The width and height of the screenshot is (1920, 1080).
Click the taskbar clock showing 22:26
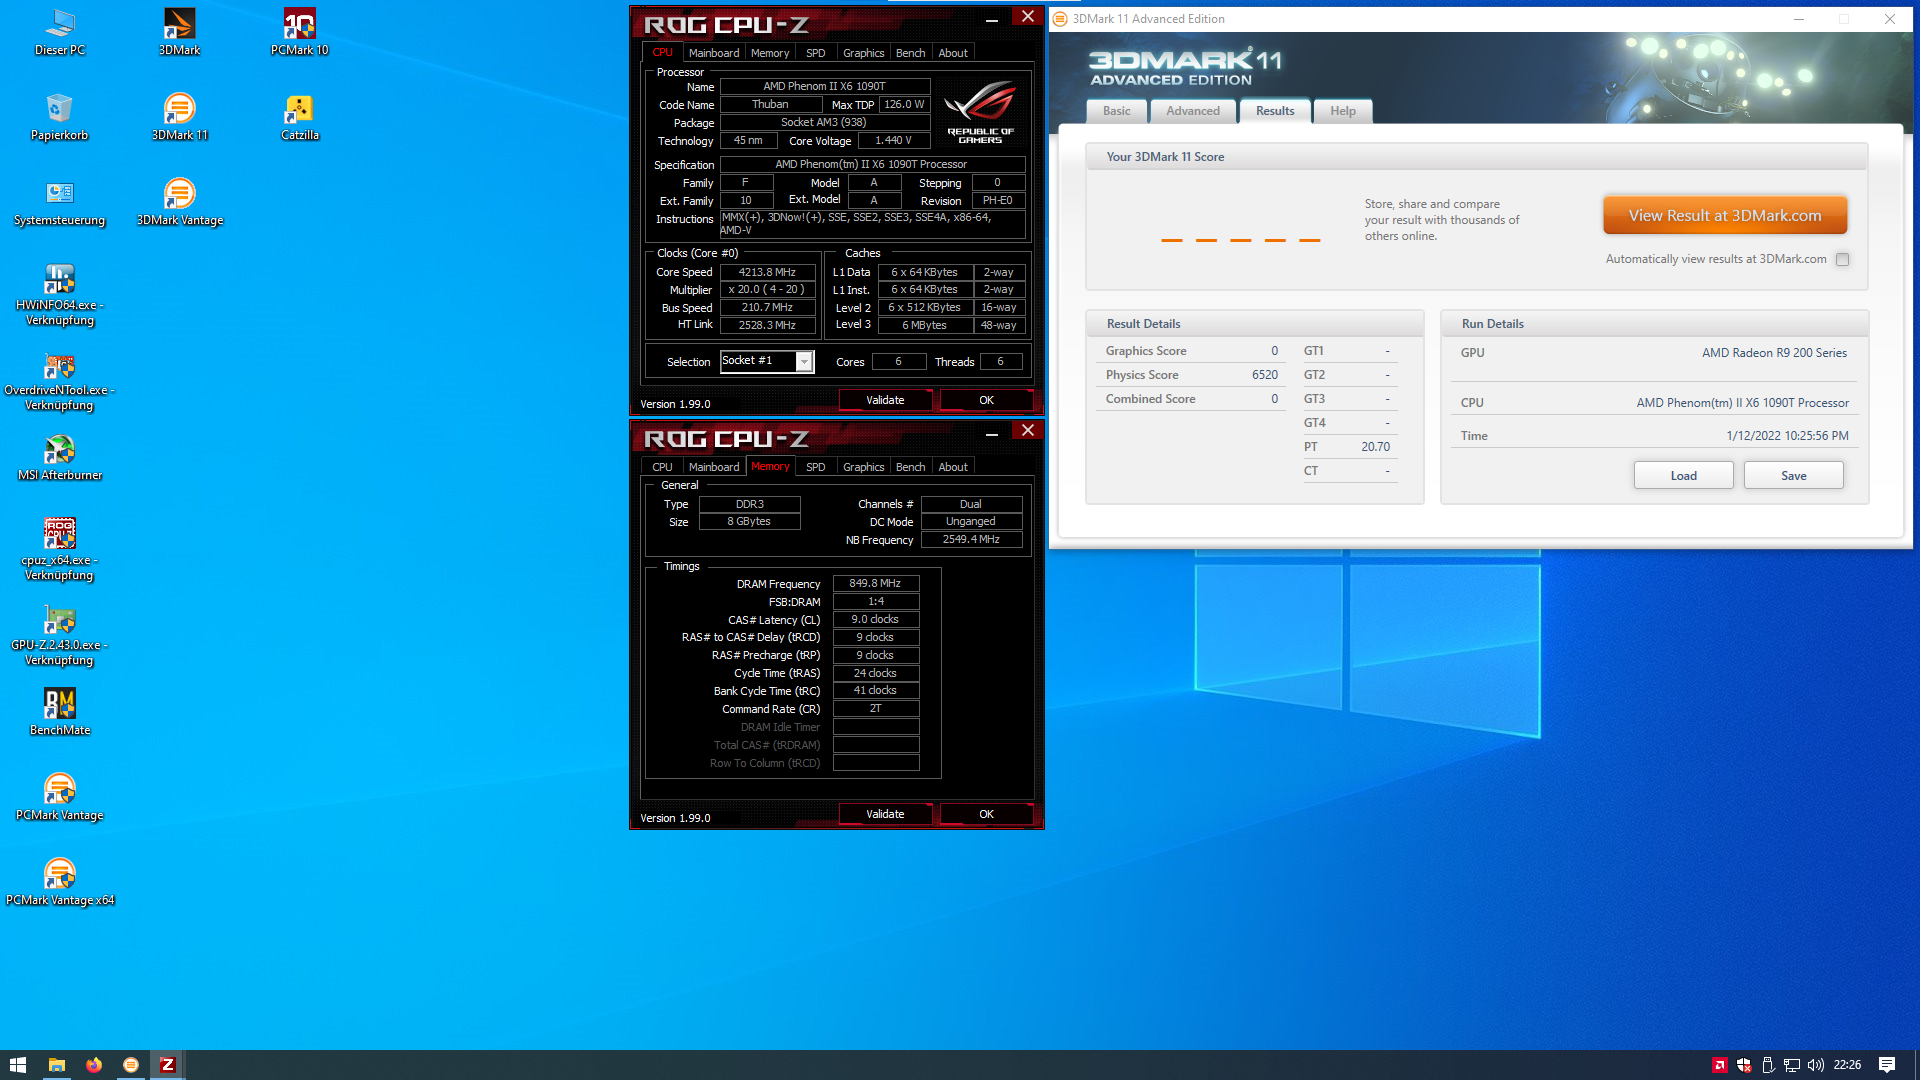[x=1847, y=1065]
